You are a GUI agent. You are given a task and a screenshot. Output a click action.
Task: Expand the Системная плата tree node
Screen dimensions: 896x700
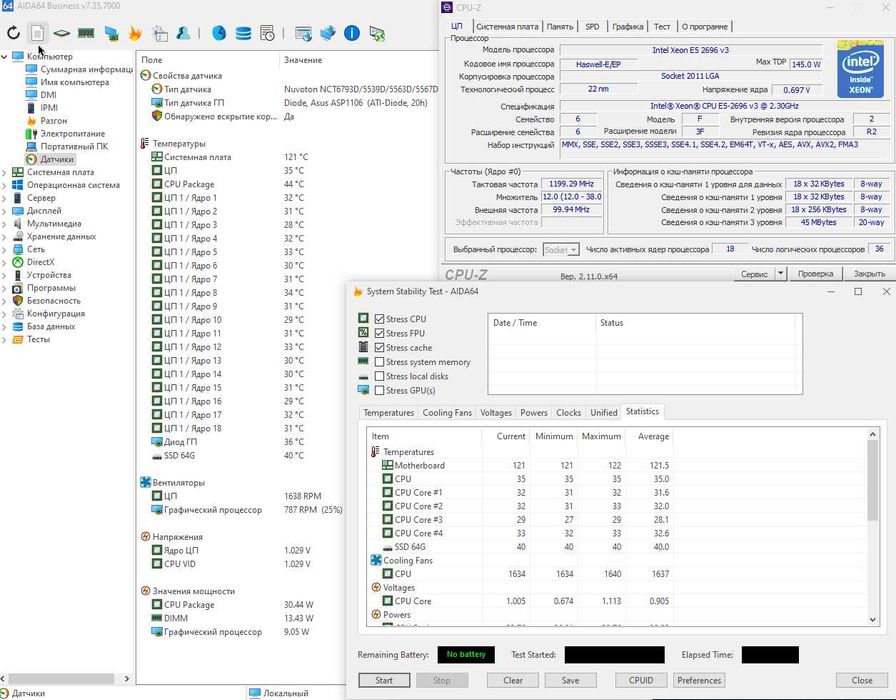tap(5, 172)
